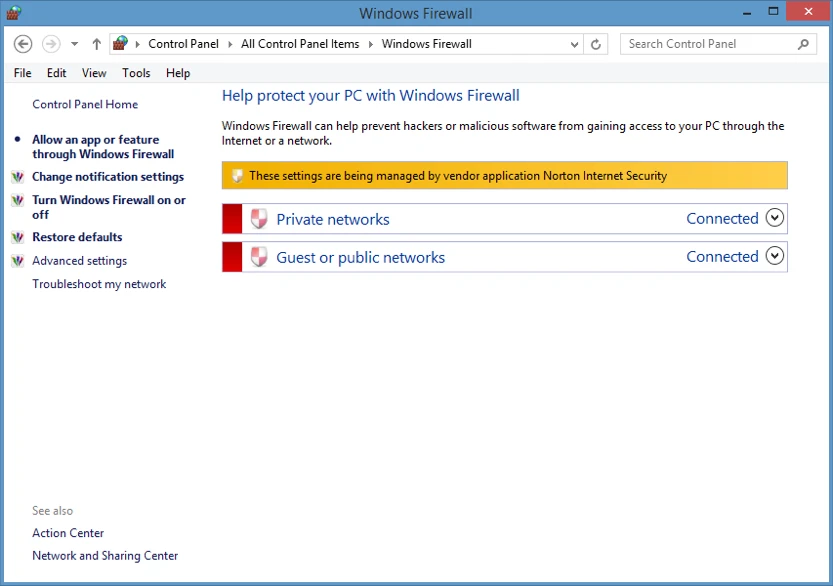Viewport: 833px width, 586px height.
Task: Click the shield icon in yellow Norton banner
Action: [x=237, y=176]
